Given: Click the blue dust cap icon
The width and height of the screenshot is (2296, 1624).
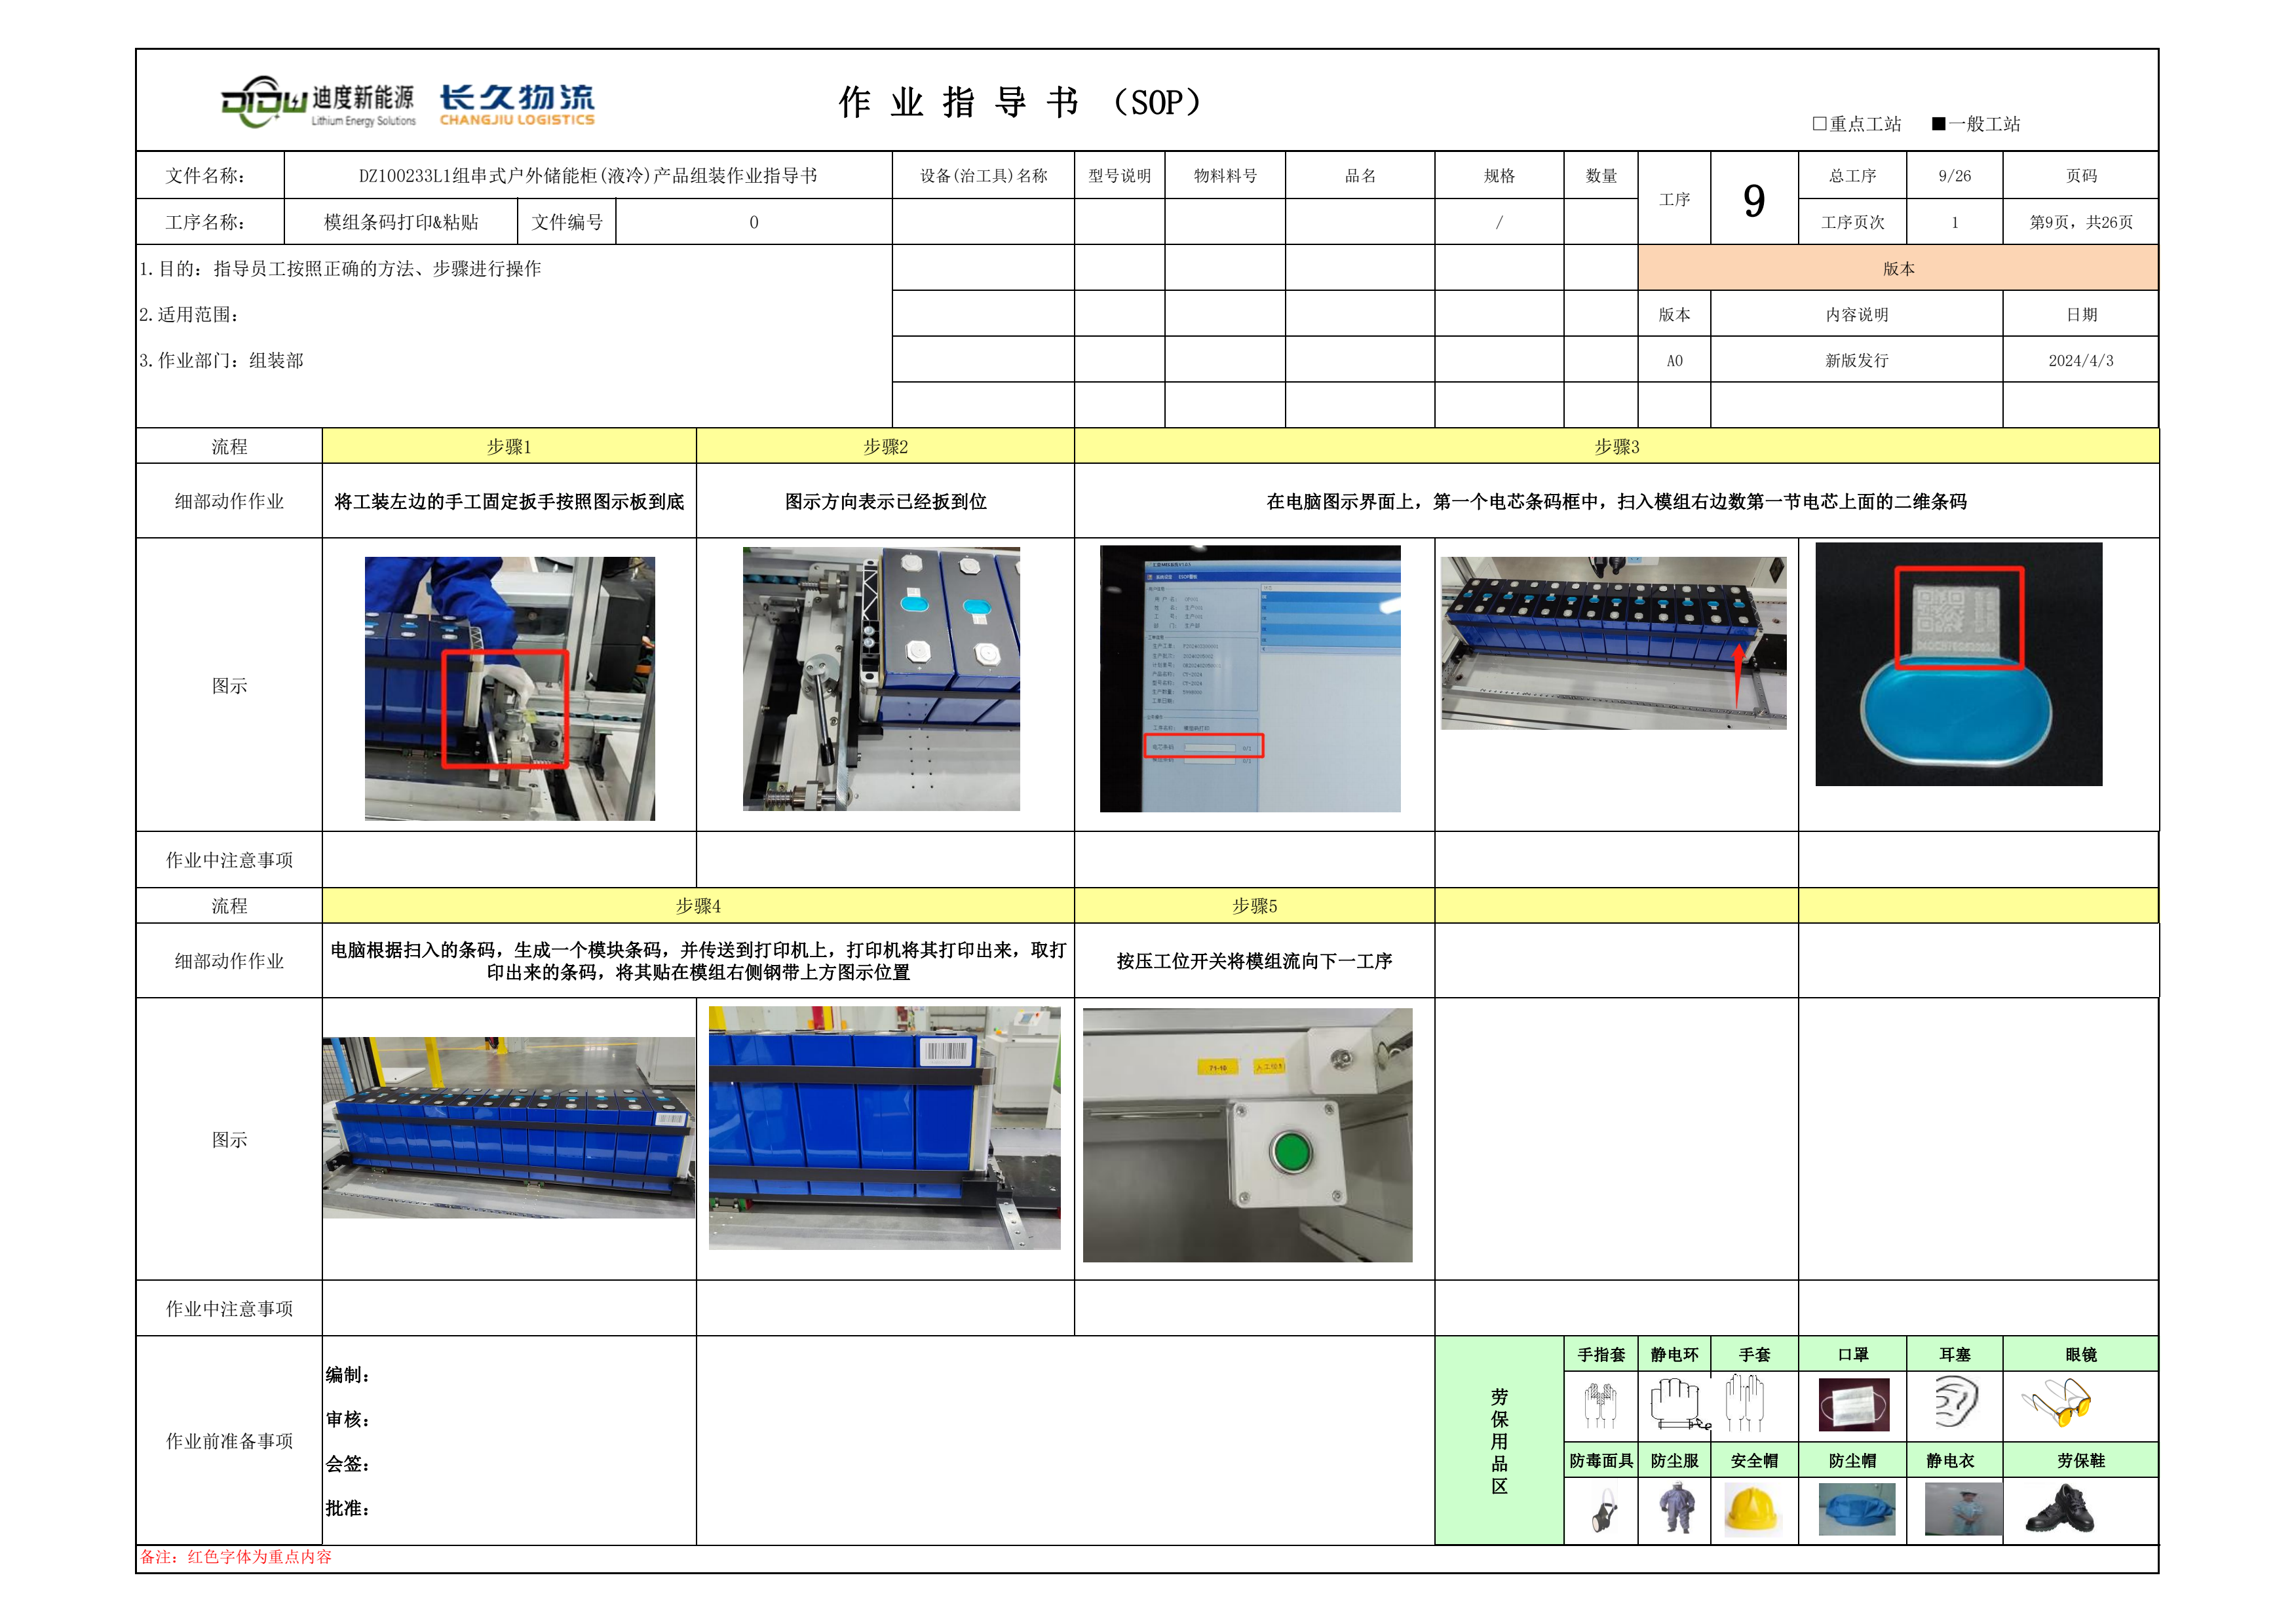Looking at the screenshot, I should [1856, 1510].
